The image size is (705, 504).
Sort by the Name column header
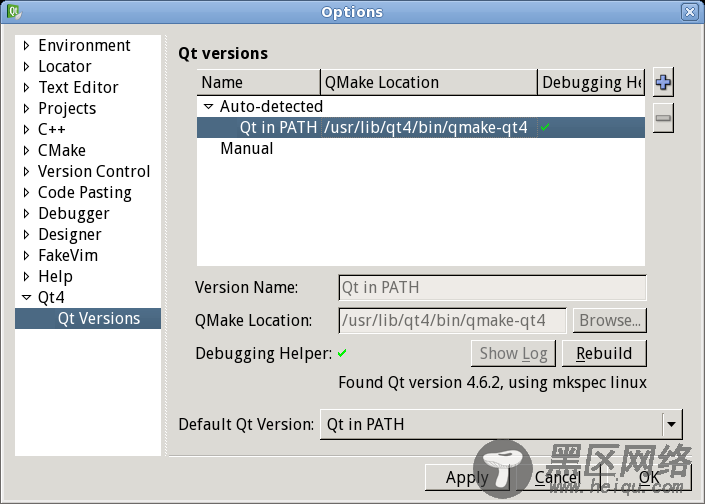pos(259,82)
